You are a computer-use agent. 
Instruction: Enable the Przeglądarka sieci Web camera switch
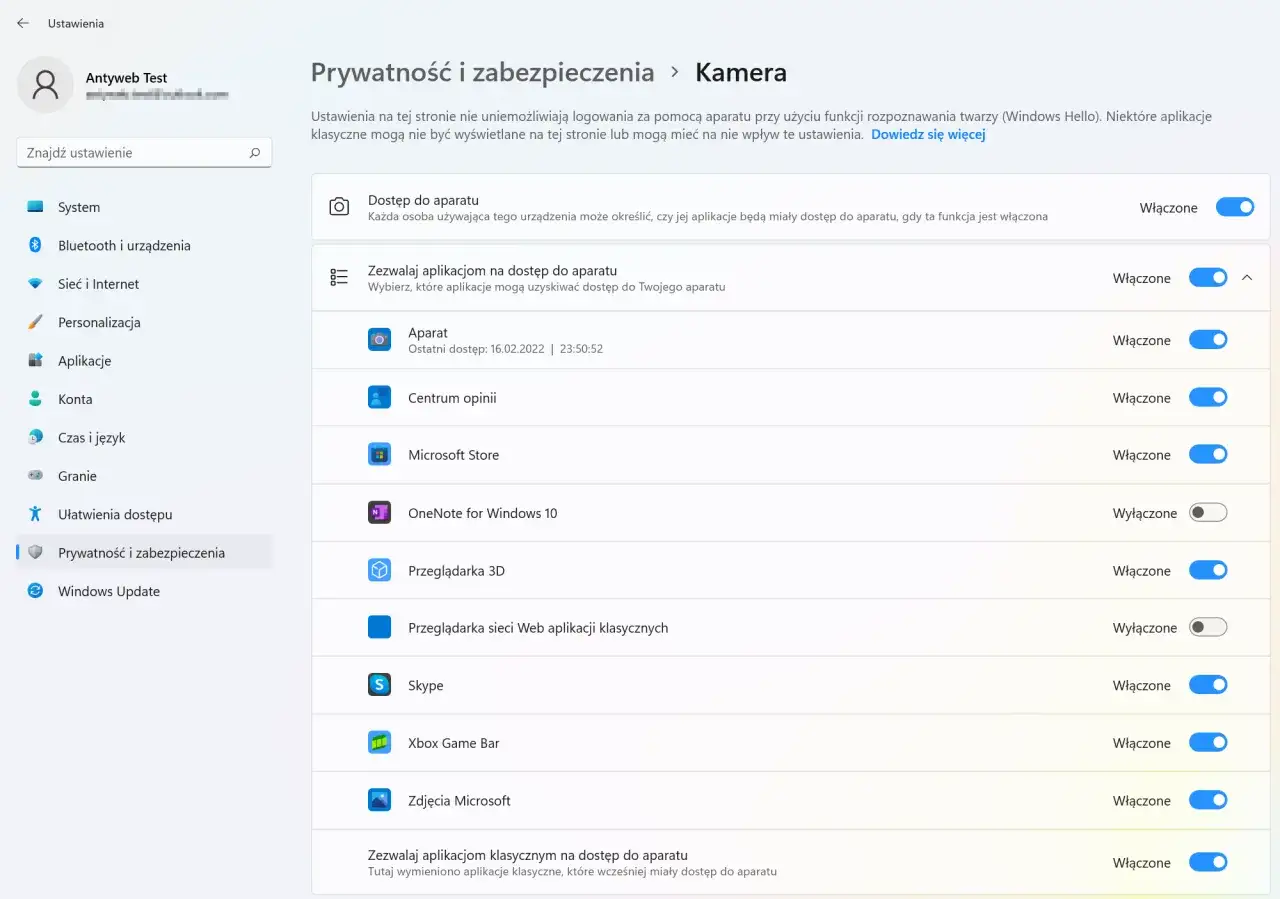pos(1208,628)
